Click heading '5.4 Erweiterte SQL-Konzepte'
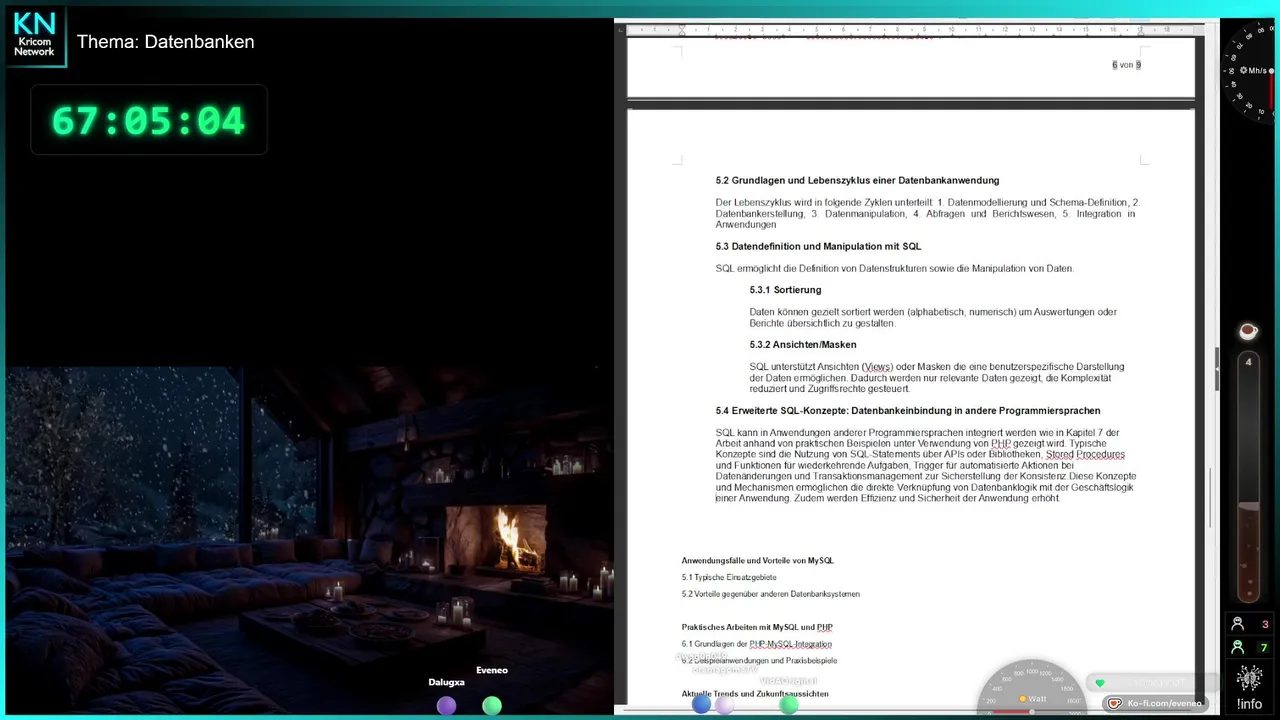 [x=907, y=411]
